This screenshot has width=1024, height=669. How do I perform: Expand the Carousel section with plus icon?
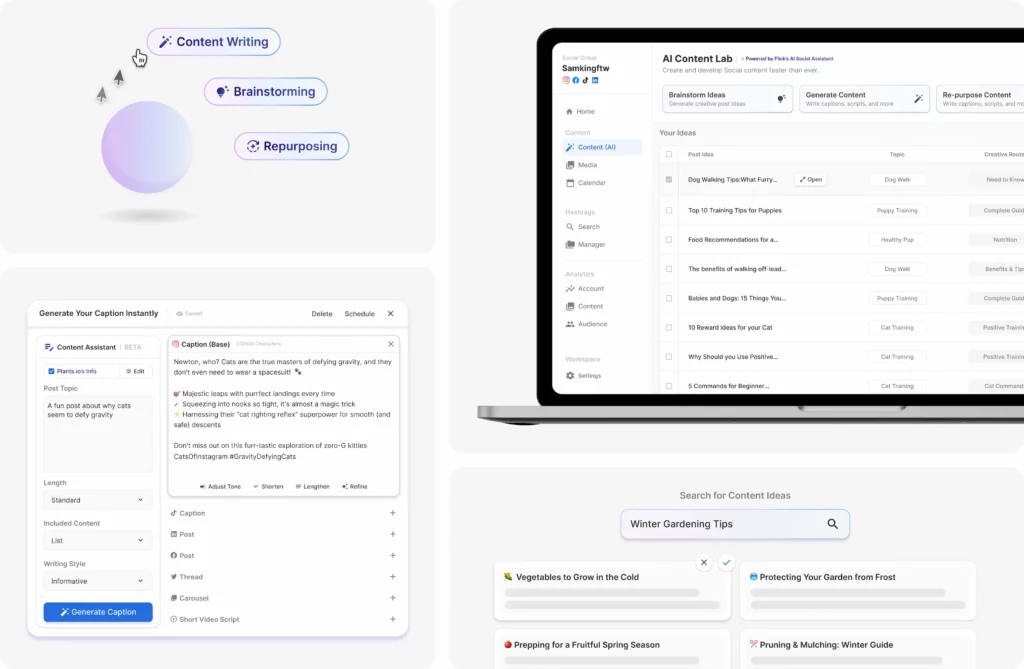tap(392, 598)
